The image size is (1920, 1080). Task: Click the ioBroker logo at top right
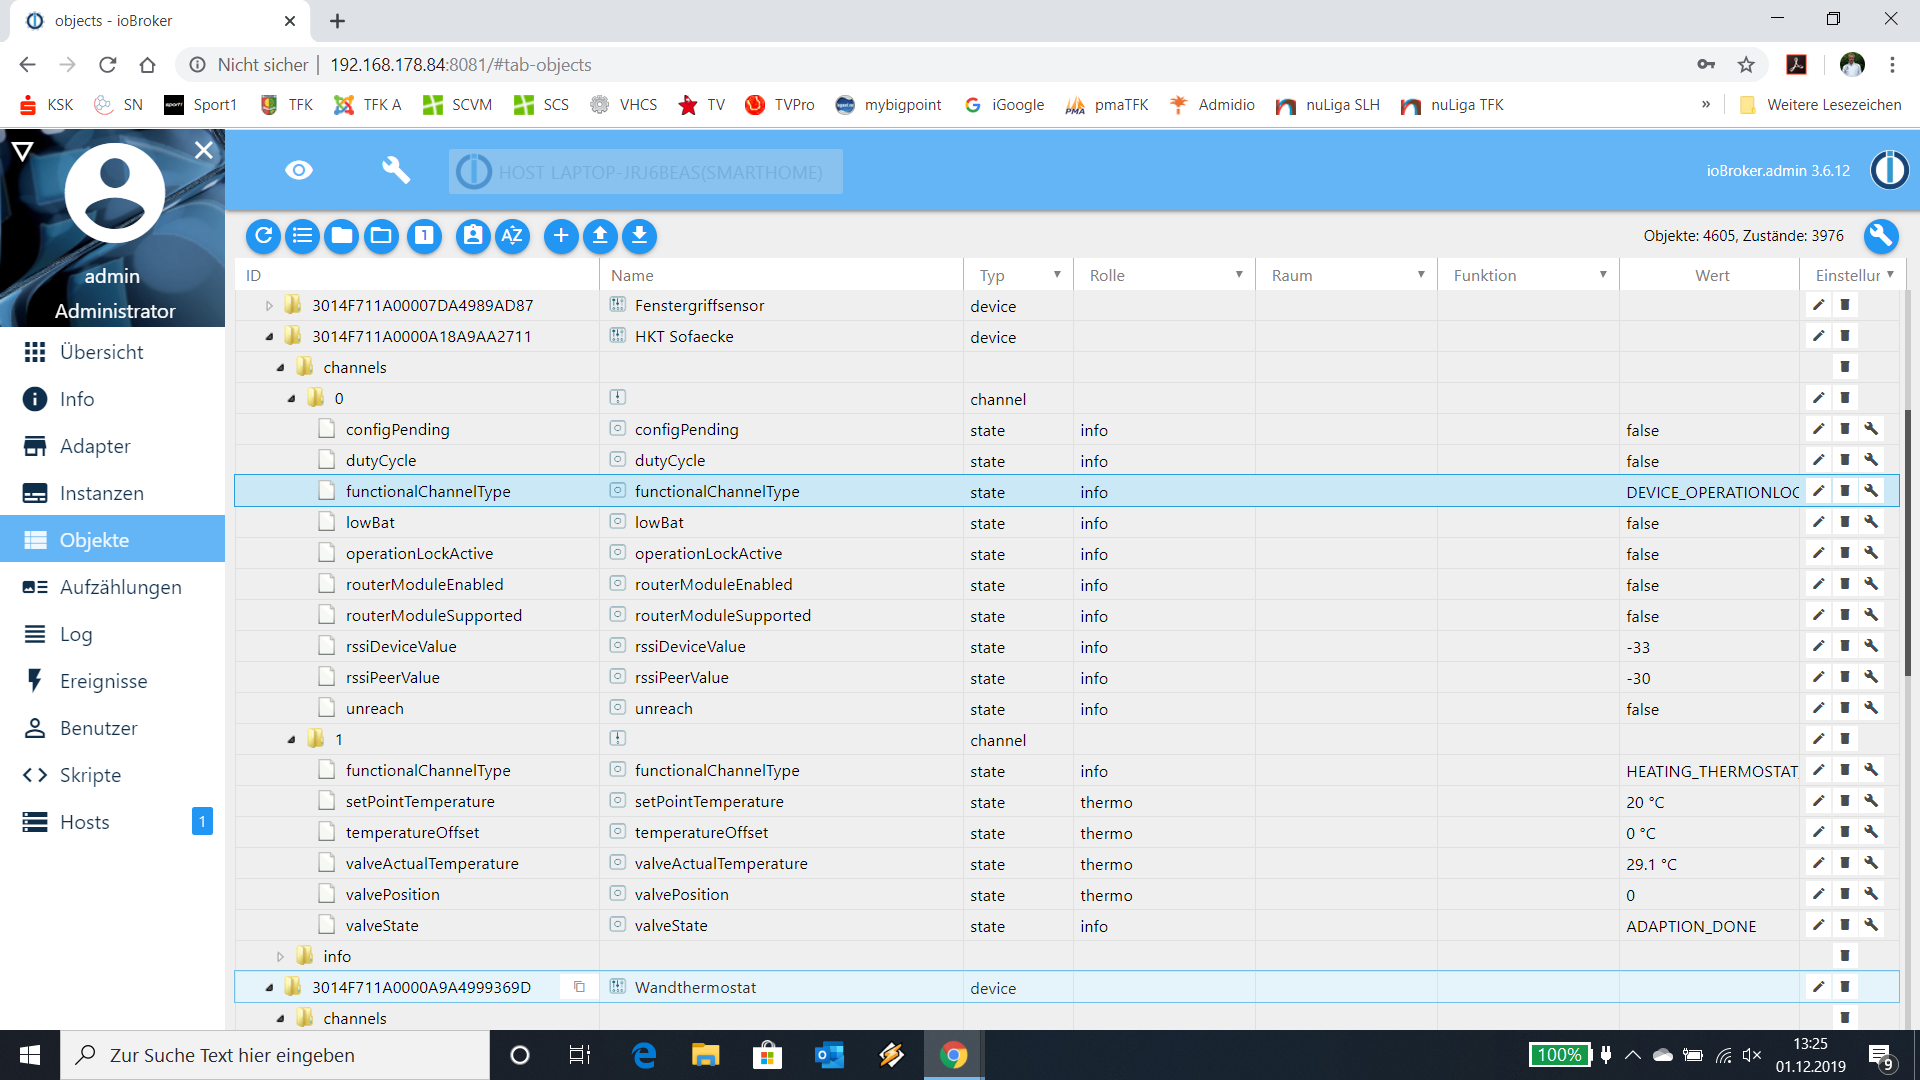pyautogui.click(x=1889, y=170)
